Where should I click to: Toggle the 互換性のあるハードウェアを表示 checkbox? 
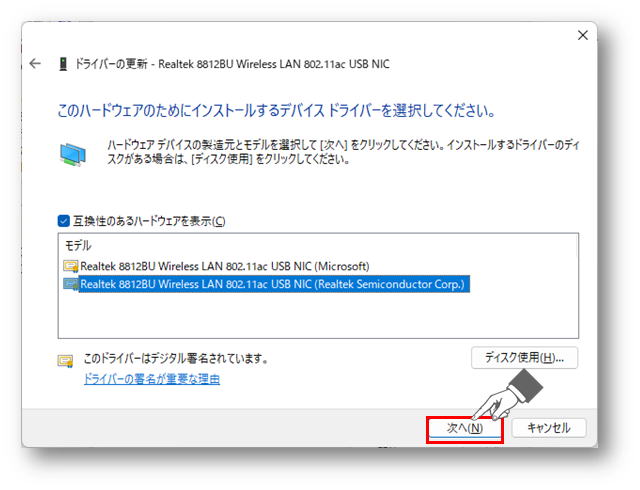pos(64,221)
